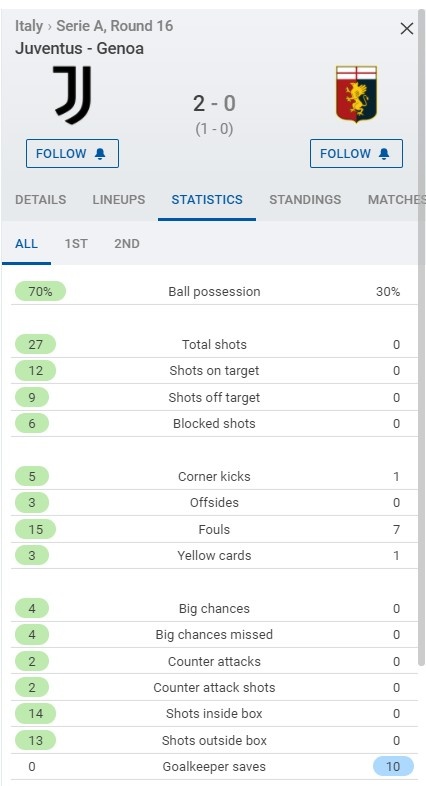
Task: Click the 70% ball possession badge
Action: tap(41, 291)
